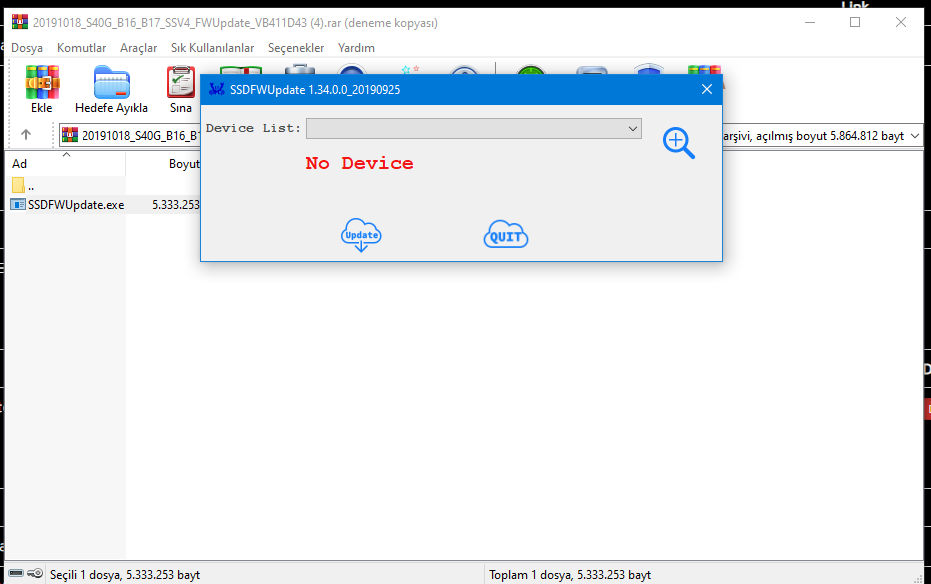Click the red 'No Device' message
The height and width of the screenshot is (584, 931).
(359, 163)
